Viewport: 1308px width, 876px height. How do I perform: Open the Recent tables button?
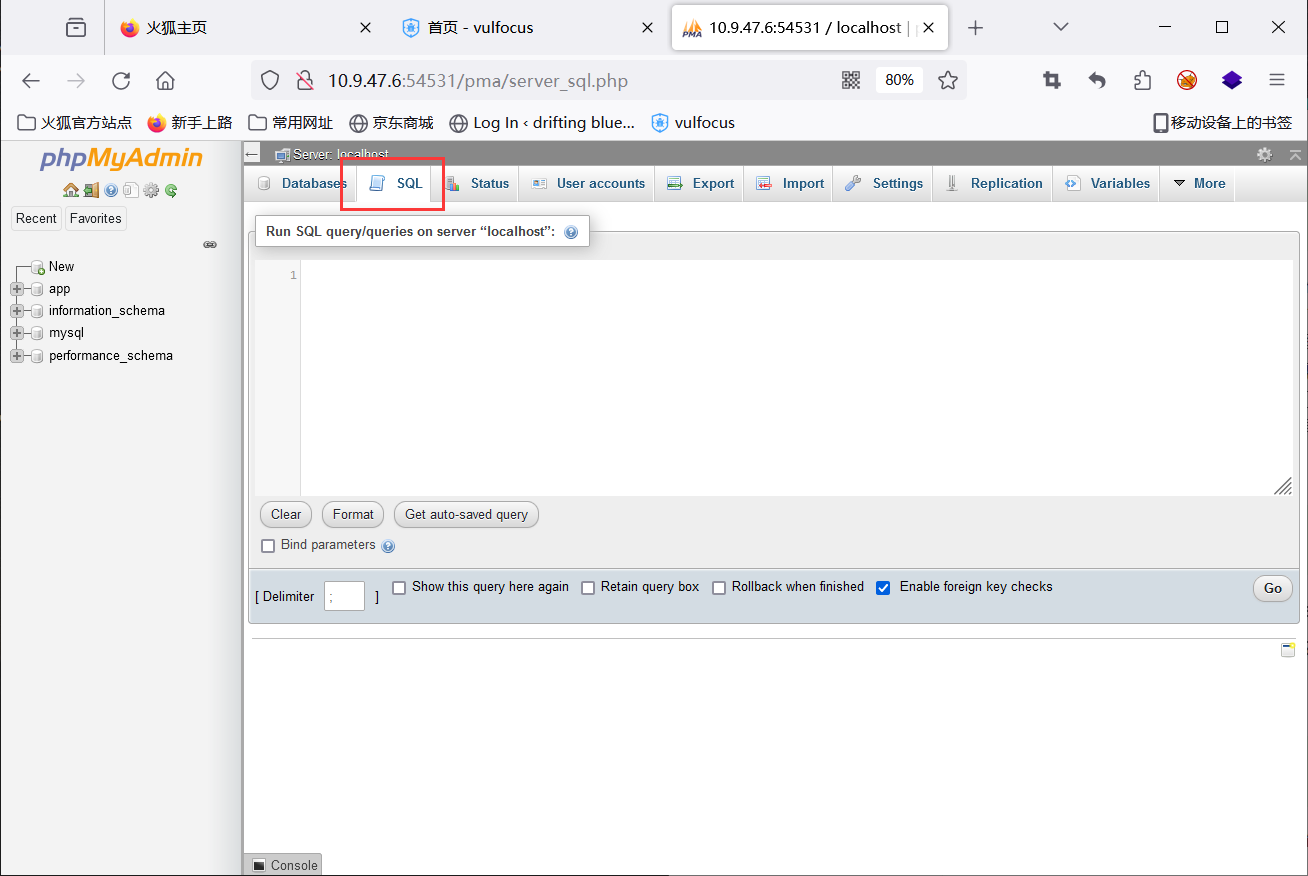(36, 219)
